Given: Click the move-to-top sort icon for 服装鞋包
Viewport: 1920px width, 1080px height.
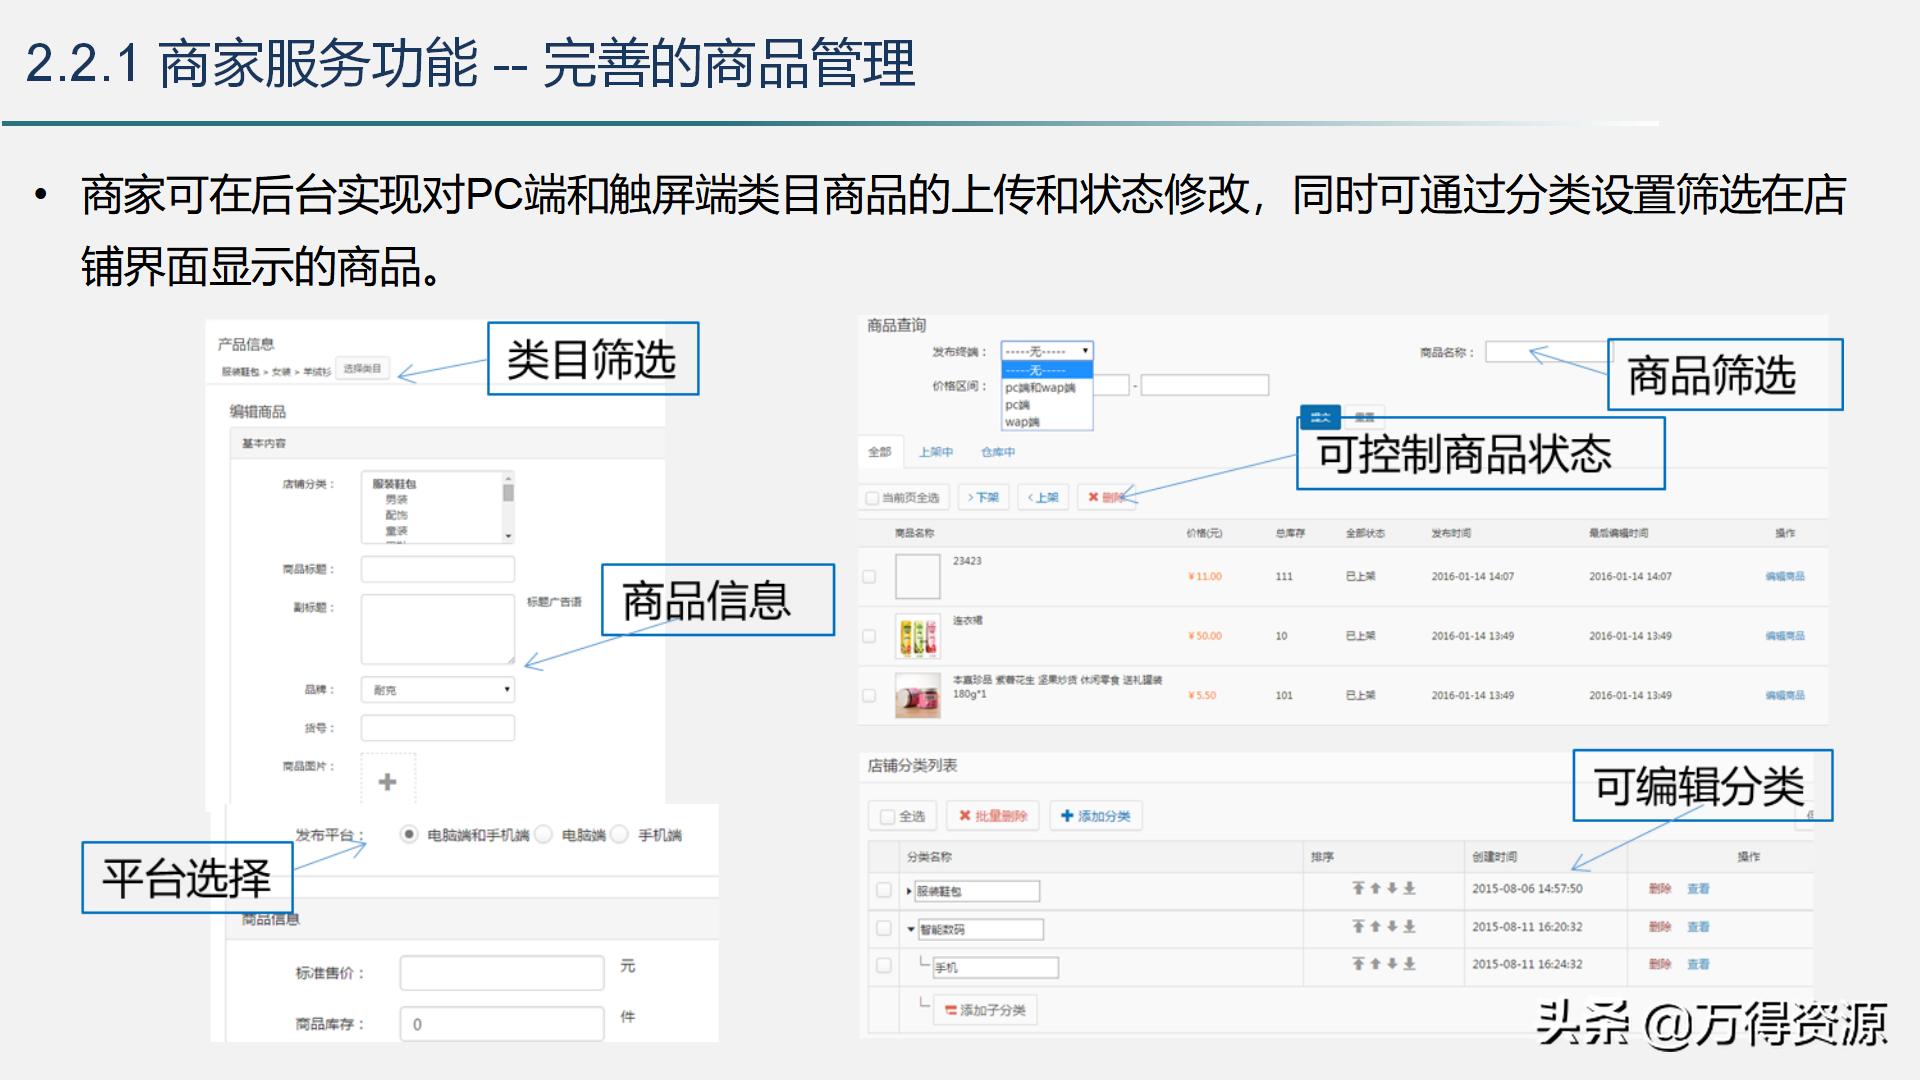Looking at the screenshot, I should 1358,888.
